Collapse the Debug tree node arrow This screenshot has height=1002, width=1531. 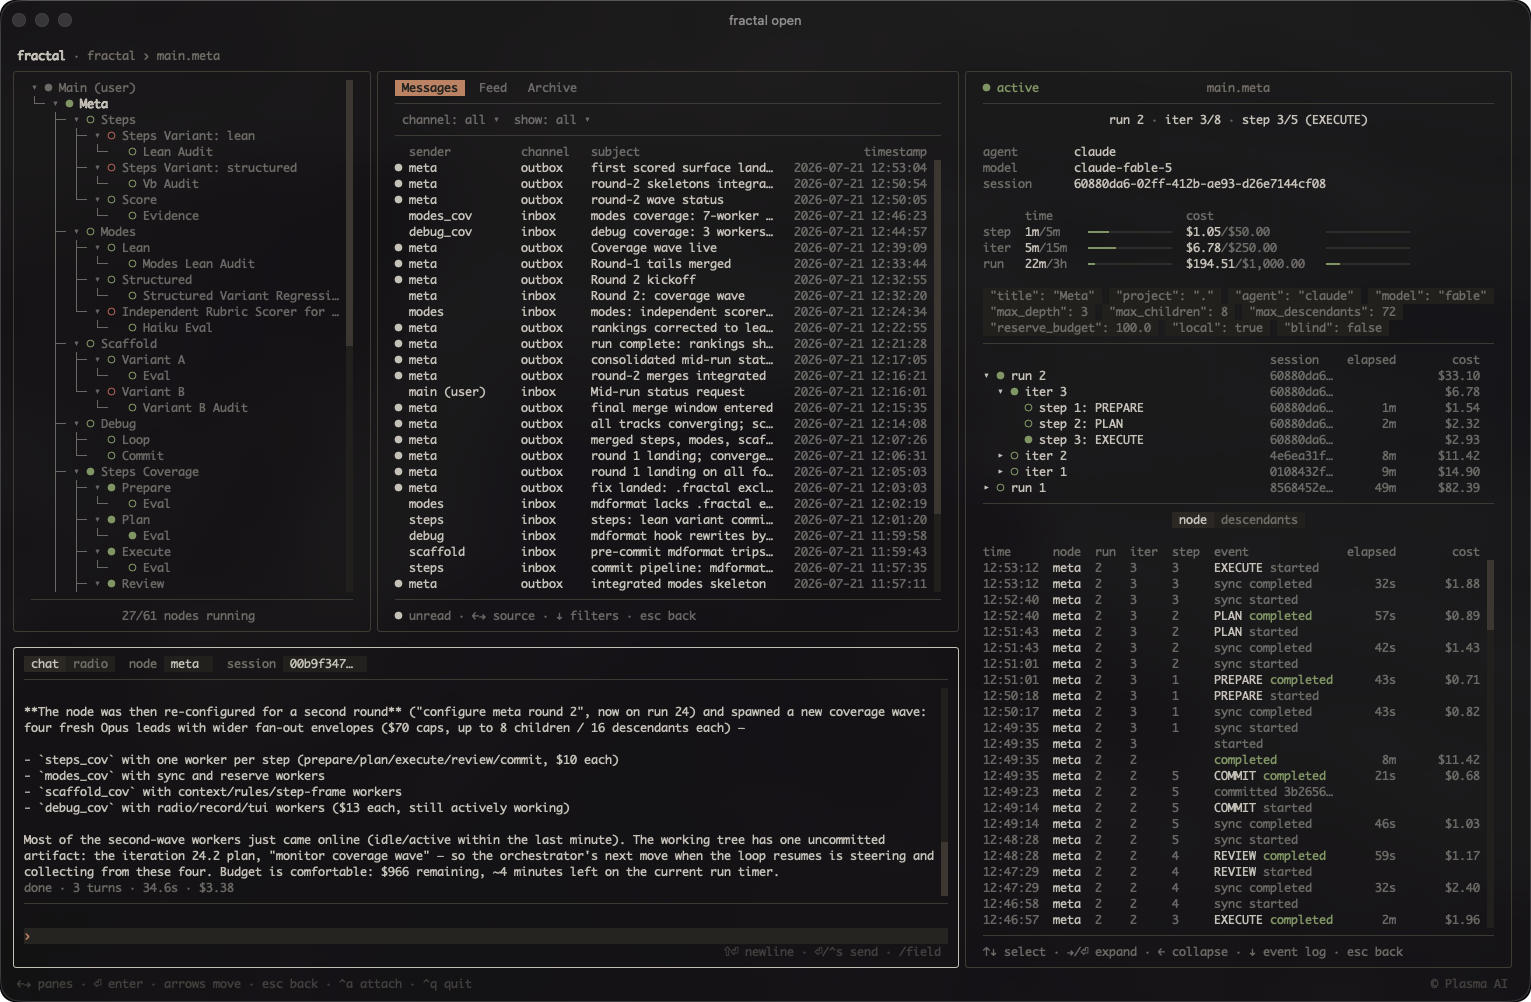point(77,424)
